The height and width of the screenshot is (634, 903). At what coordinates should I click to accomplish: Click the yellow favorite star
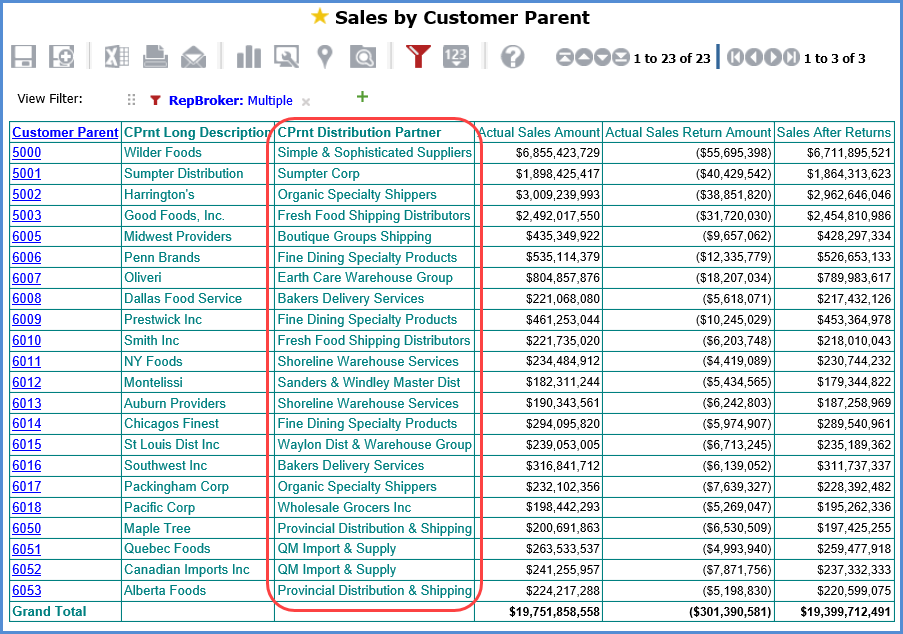click(319, 17)
